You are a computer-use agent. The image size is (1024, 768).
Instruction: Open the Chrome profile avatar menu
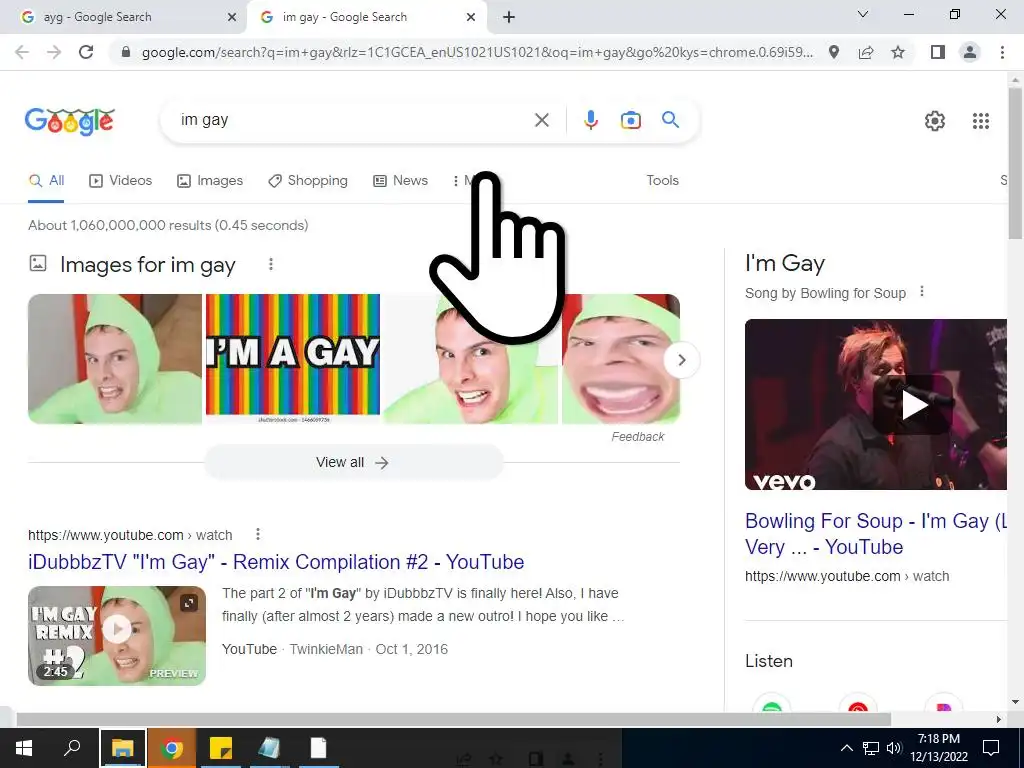(x=970, y=52)
